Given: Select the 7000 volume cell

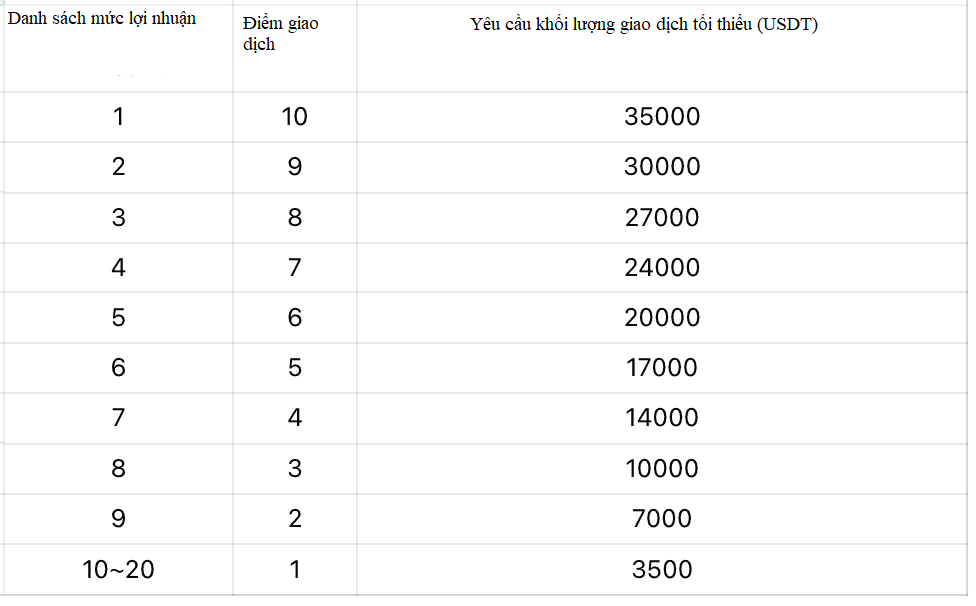Looking at the screenshot, I should pyautogui.click(x=661, y=519).
